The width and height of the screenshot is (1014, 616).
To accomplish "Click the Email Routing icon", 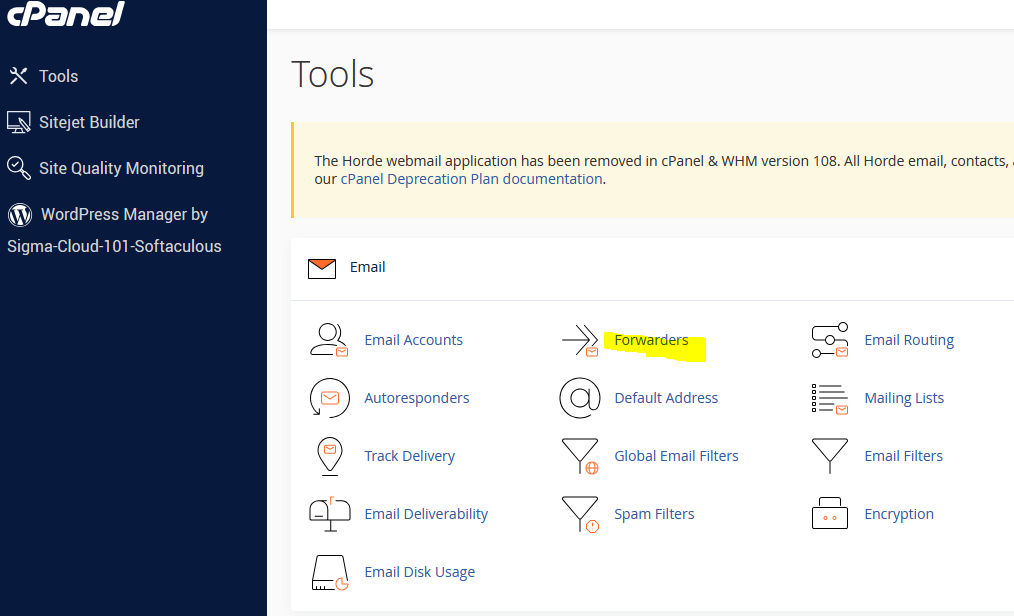I will click(829, 340).
